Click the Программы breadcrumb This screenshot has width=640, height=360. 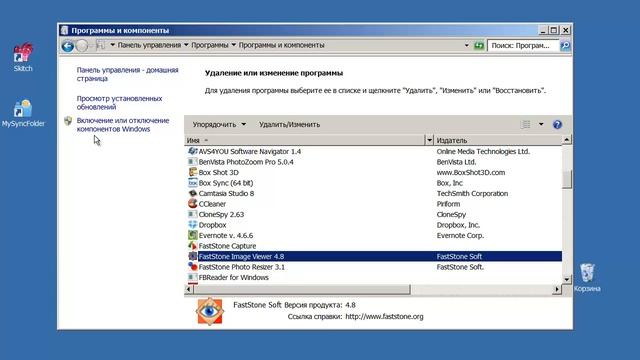coord(210,45)
